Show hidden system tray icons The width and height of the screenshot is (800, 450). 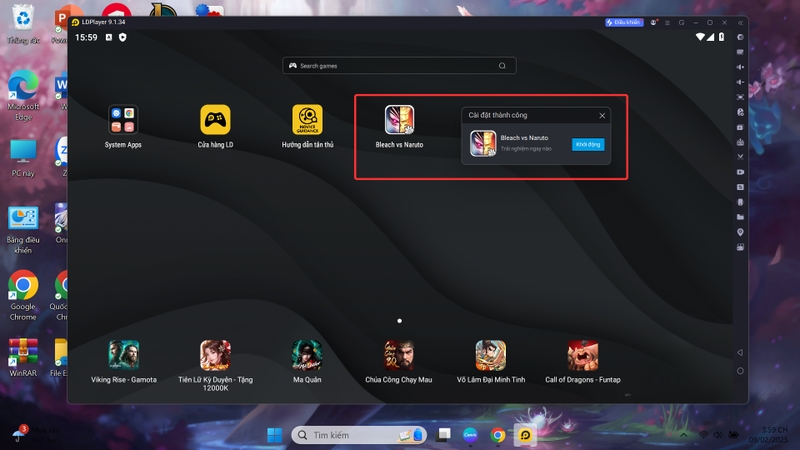684,435
